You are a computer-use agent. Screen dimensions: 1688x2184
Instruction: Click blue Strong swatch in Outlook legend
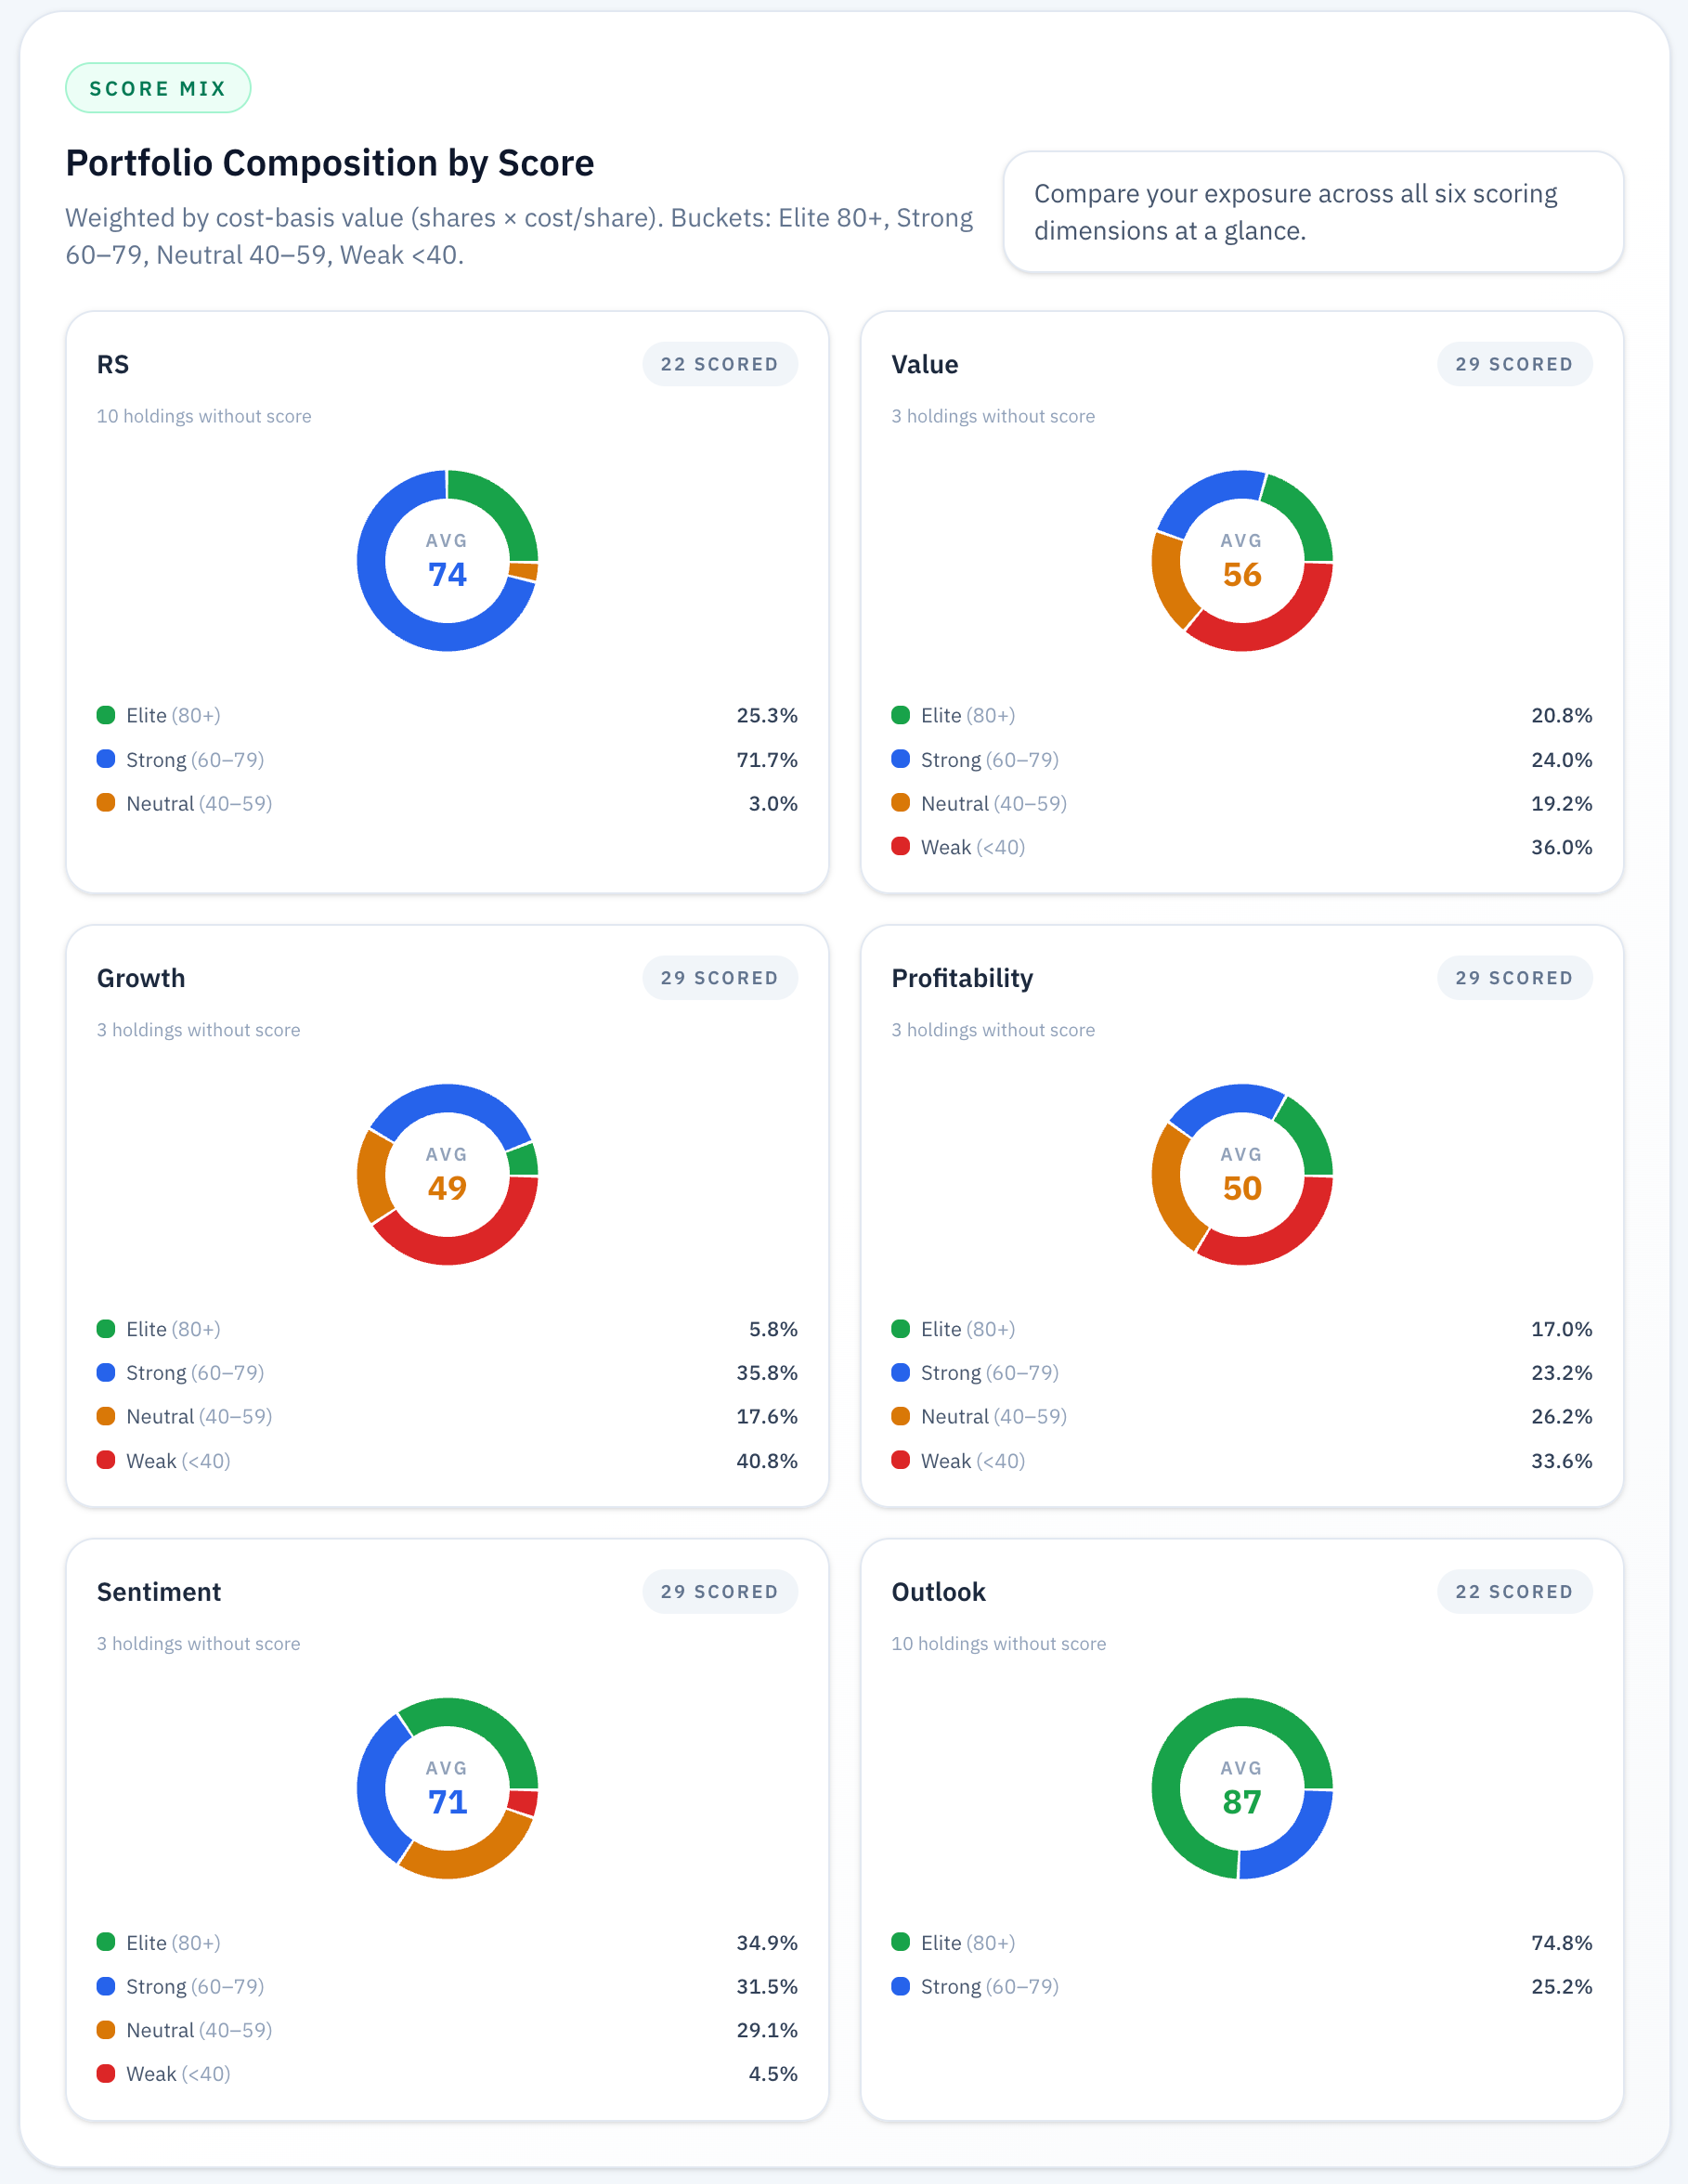900,1987
